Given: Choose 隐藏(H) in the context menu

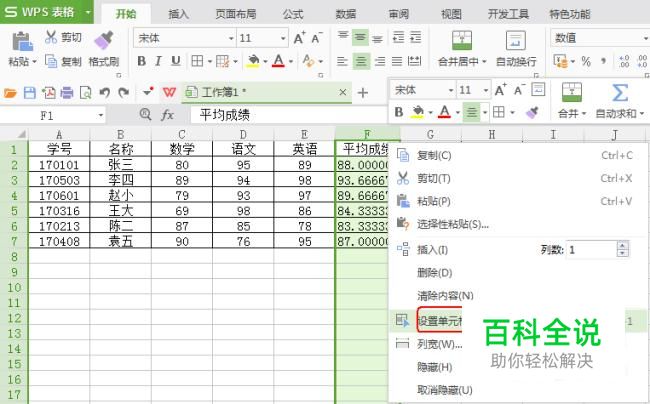Looking at the screenshot, I should tap(434, 367).
